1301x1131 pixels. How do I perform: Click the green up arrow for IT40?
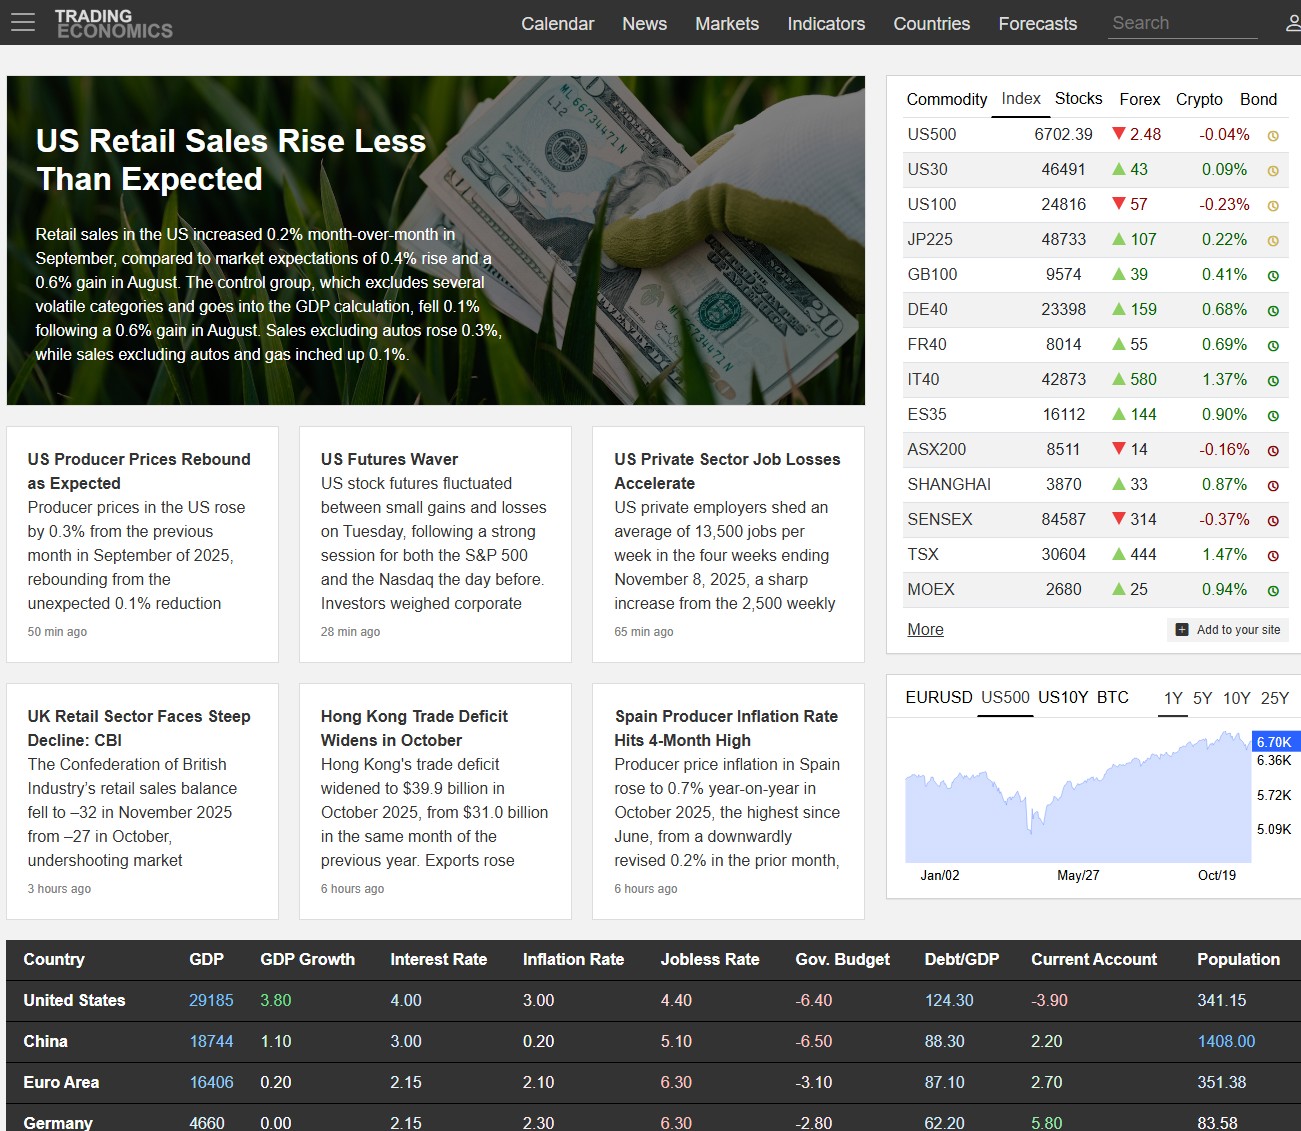pyautogui.click(x=1119, y=379)
